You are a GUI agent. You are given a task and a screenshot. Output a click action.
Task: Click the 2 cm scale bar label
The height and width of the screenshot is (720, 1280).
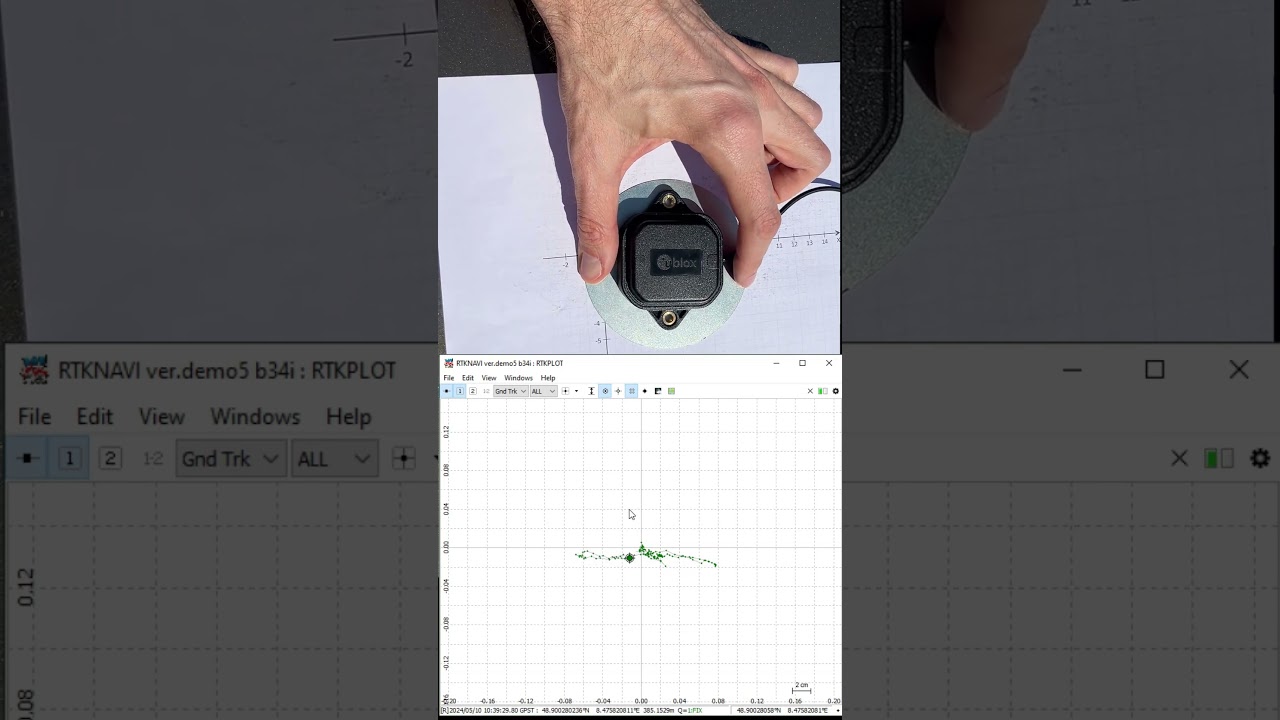[801, 685]
